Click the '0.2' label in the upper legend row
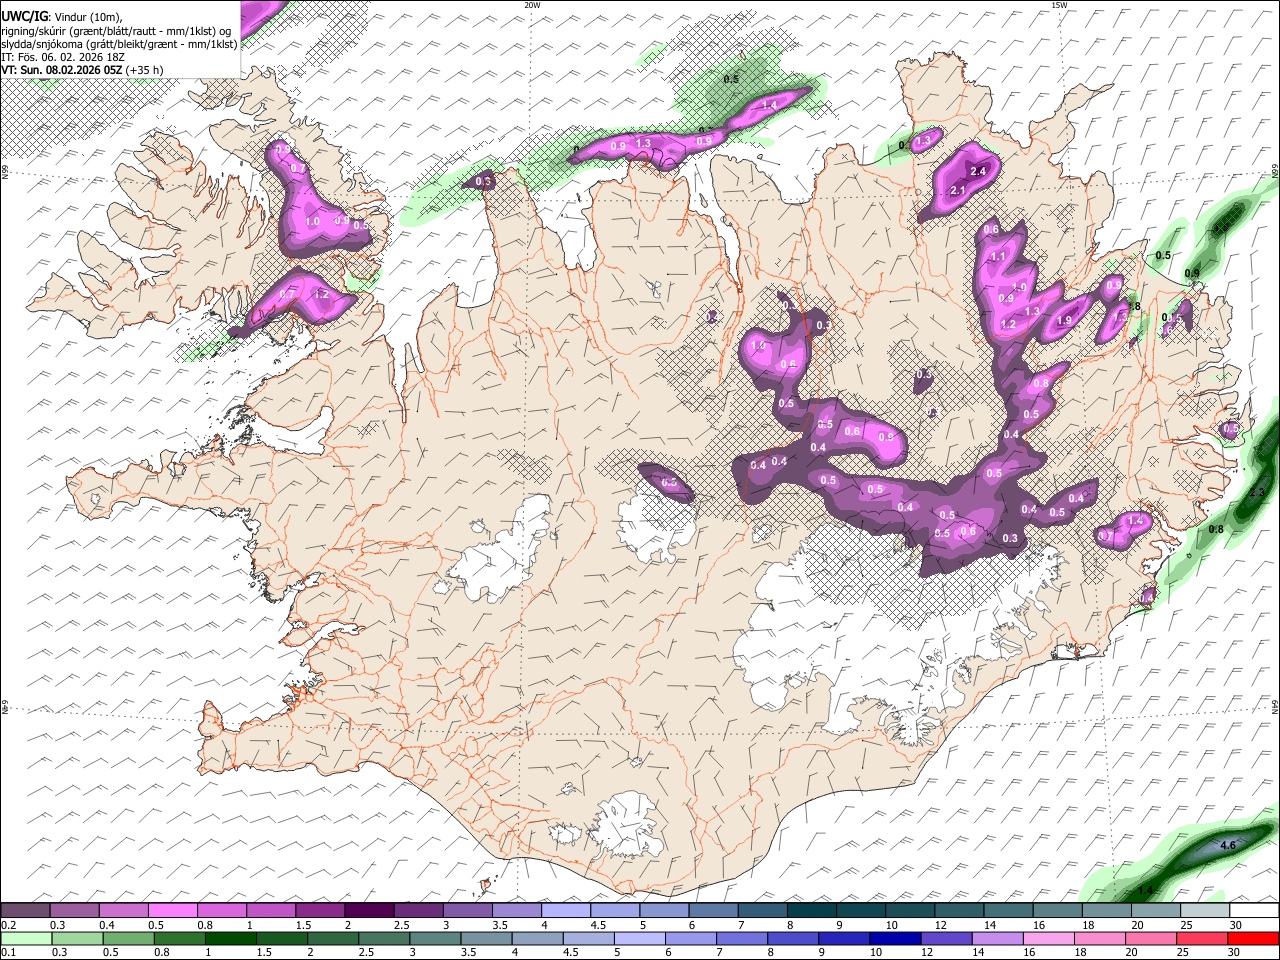Viewport: 1280px width, 960px height. 9,925
